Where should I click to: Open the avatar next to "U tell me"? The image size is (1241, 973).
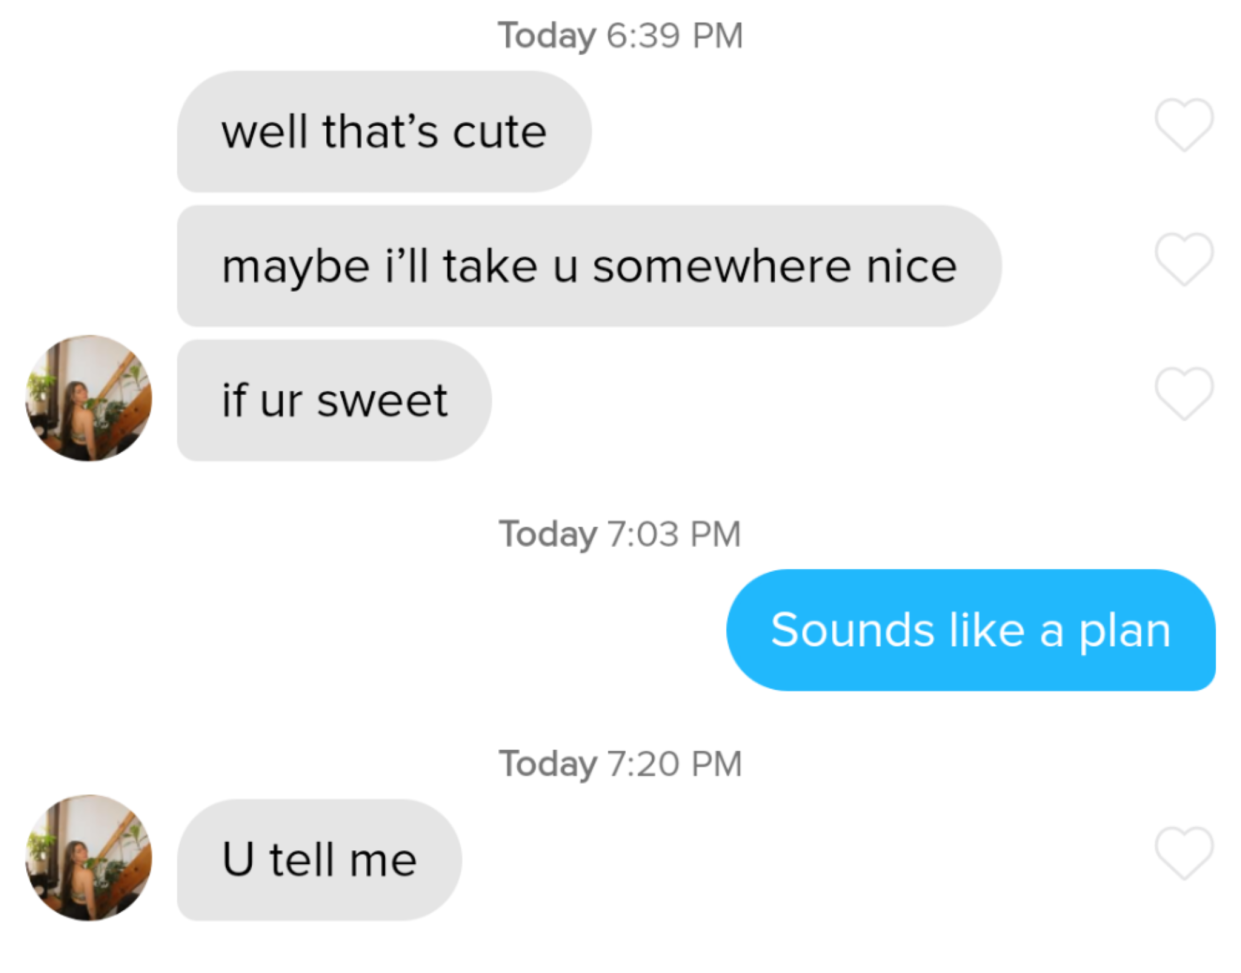coord(89,858)
